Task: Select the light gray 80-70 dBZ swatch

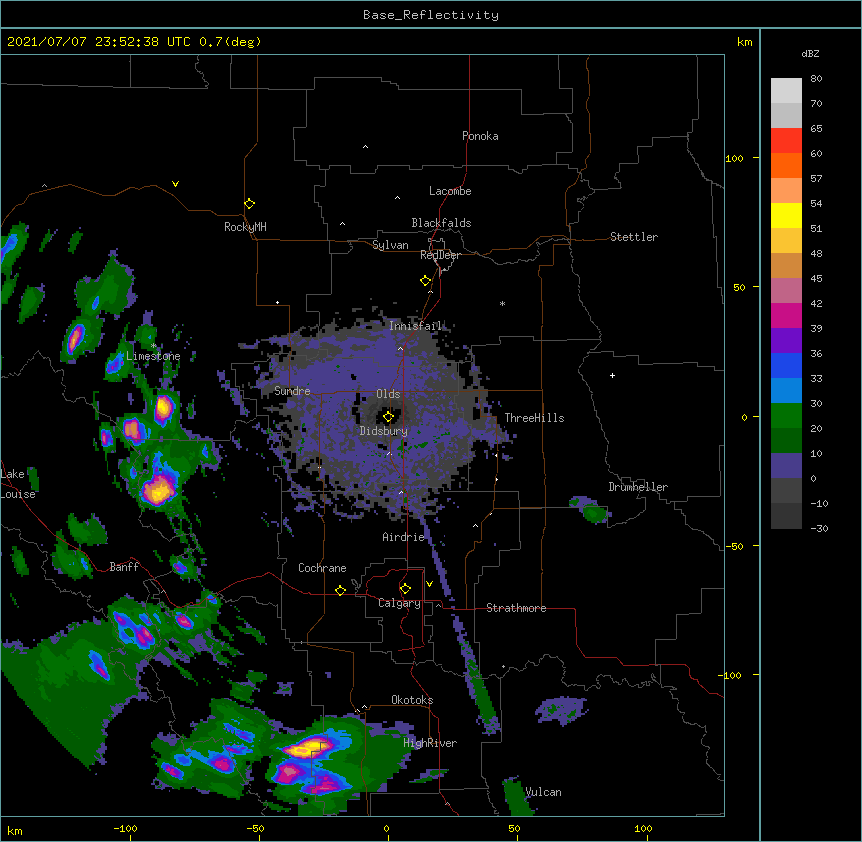Action: click(786, 91)
